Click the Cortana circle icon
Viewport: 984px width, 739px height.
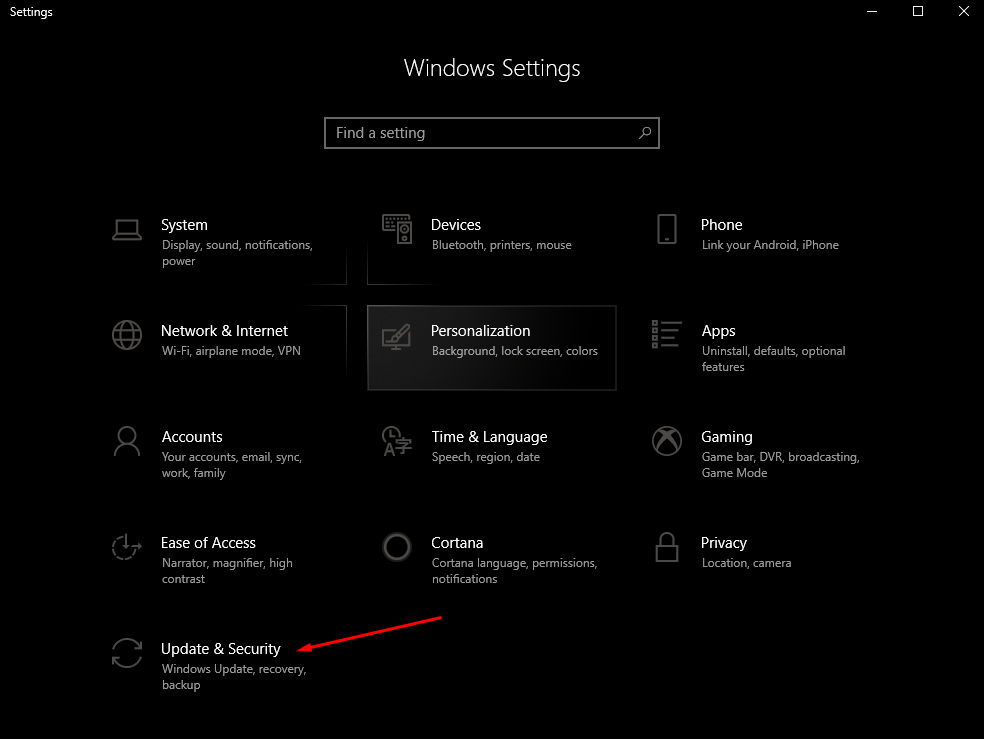point(397,547)
